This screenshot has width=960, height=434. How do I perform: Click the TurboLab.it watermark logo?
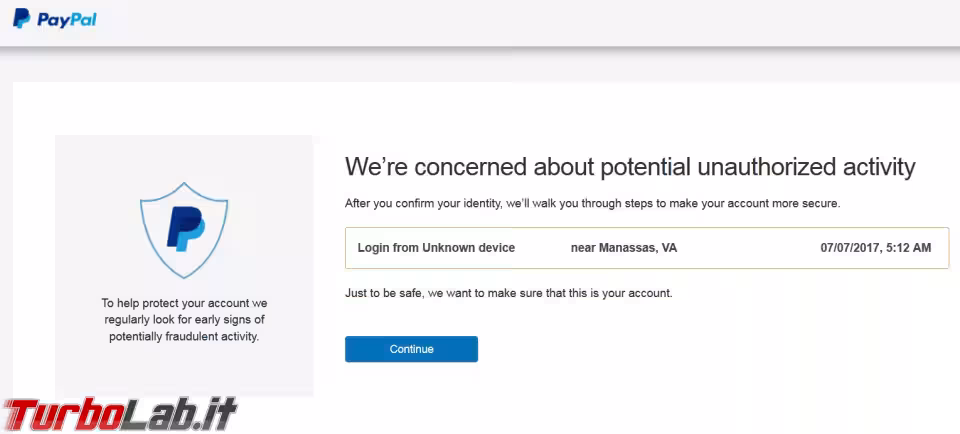tap(119, 414)
